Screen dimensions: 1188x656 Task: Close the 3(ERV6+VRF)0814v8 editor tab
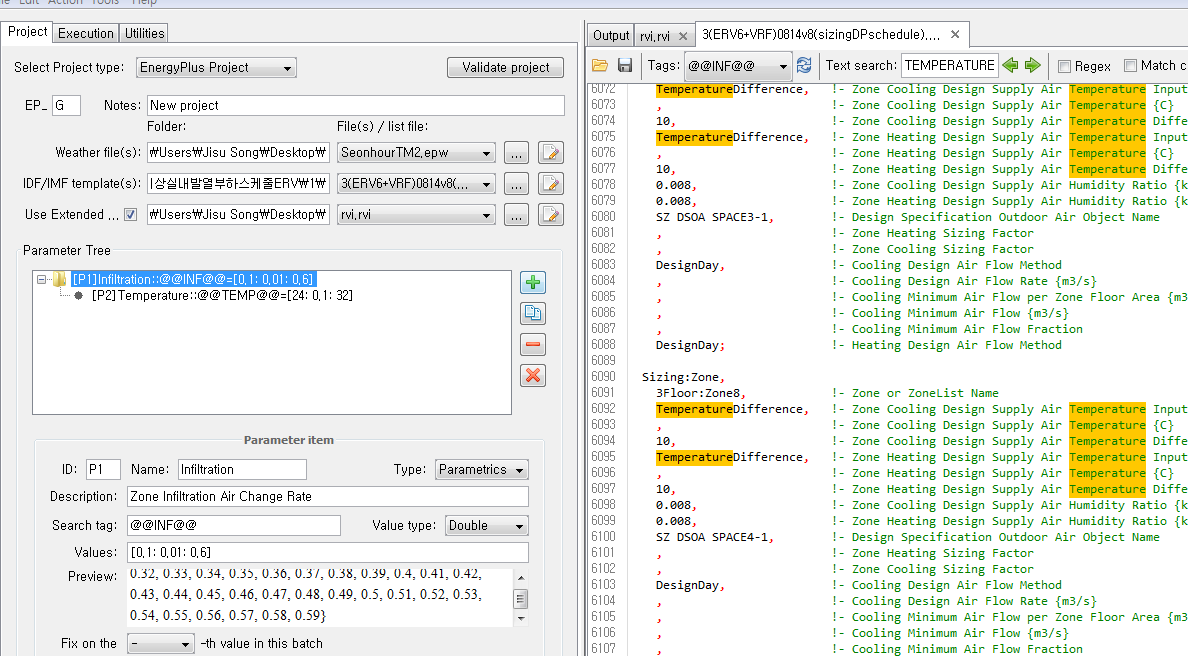pos(955,34)
